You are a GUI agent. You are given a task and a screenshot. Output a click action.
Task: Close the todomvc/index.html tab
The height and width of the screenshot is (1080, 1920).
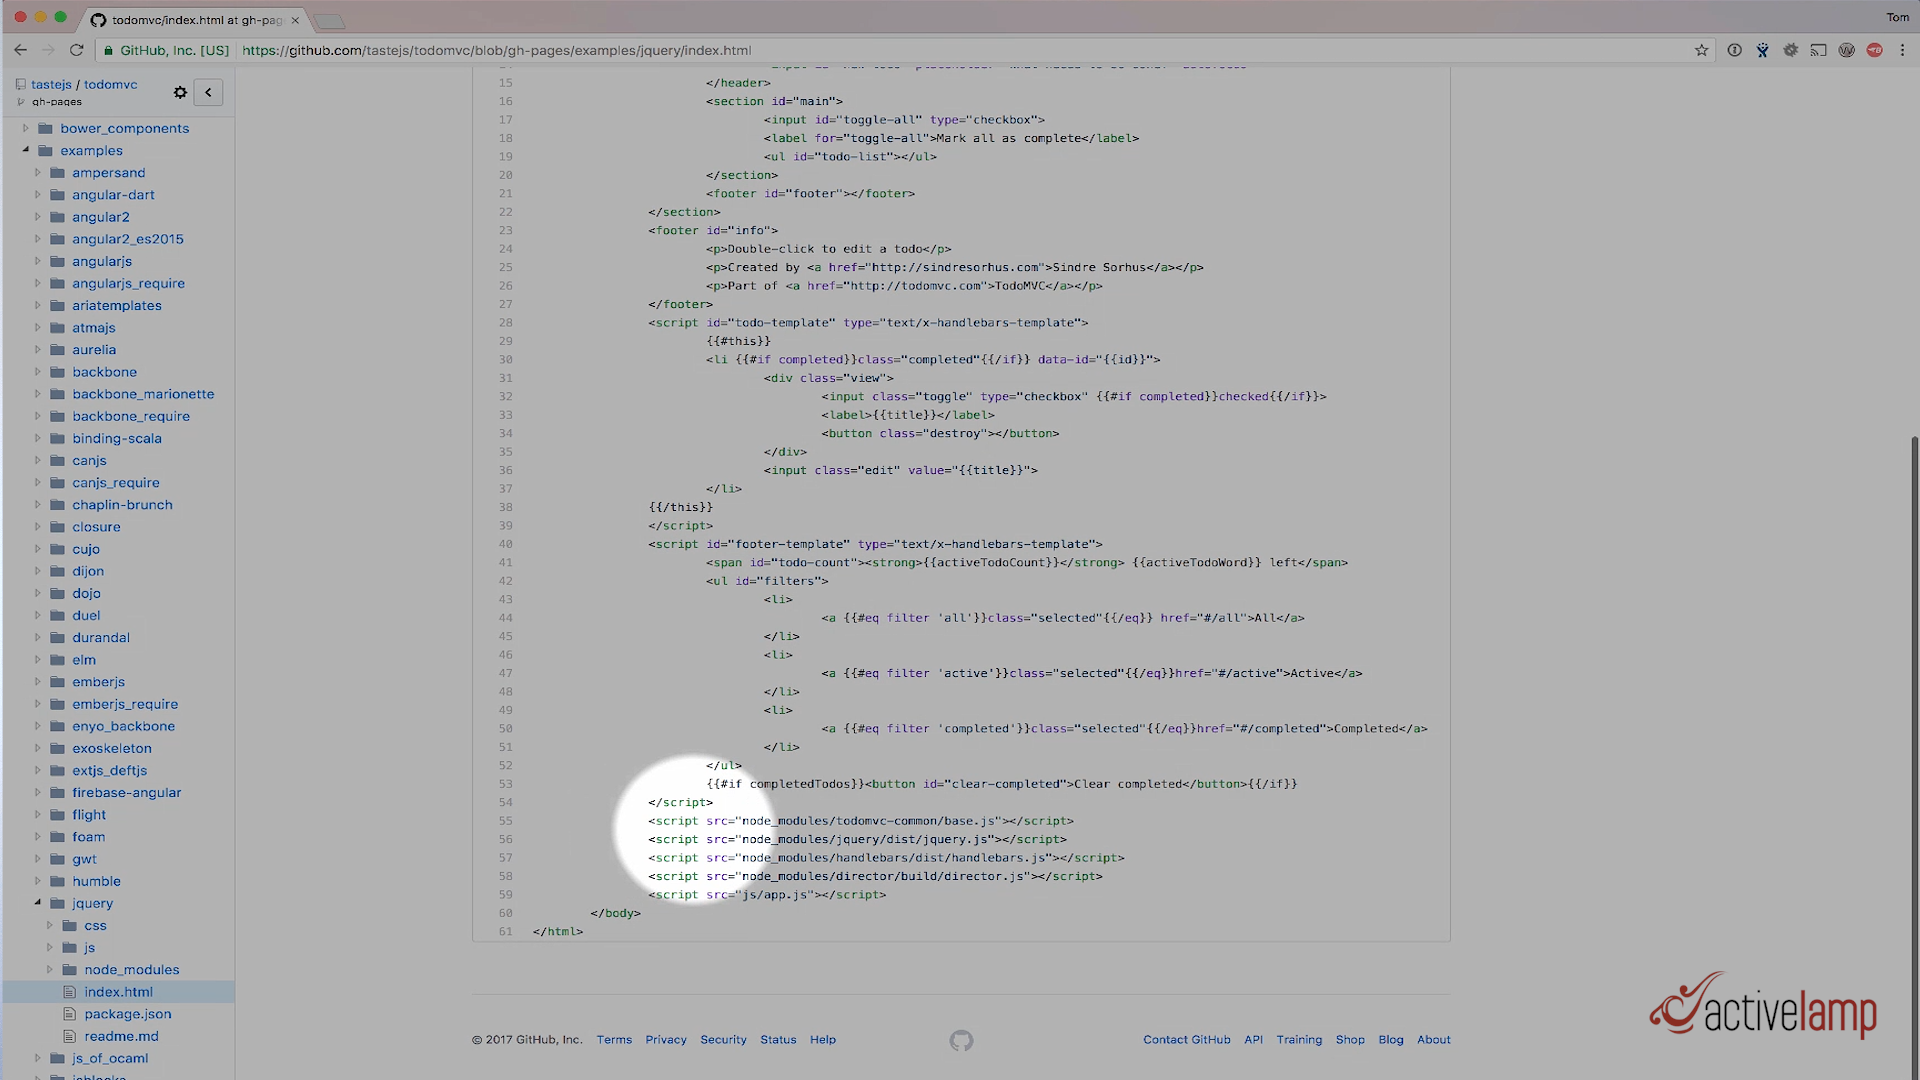coord(295,20)
